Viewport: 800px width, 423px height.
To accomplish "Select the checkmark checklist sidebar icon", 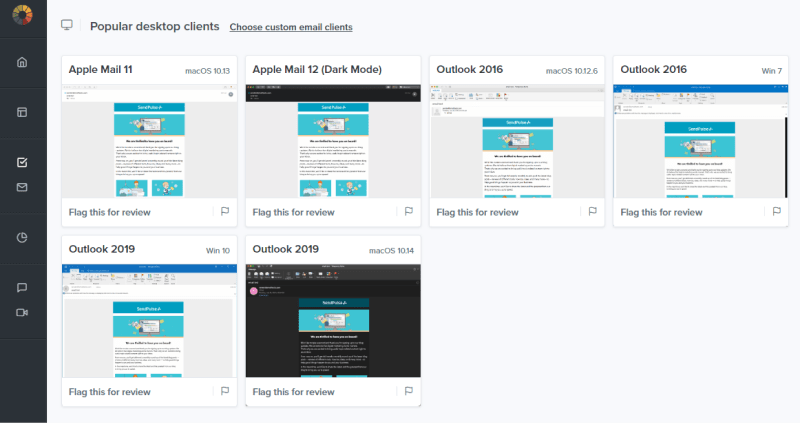I will click(22, 162).
